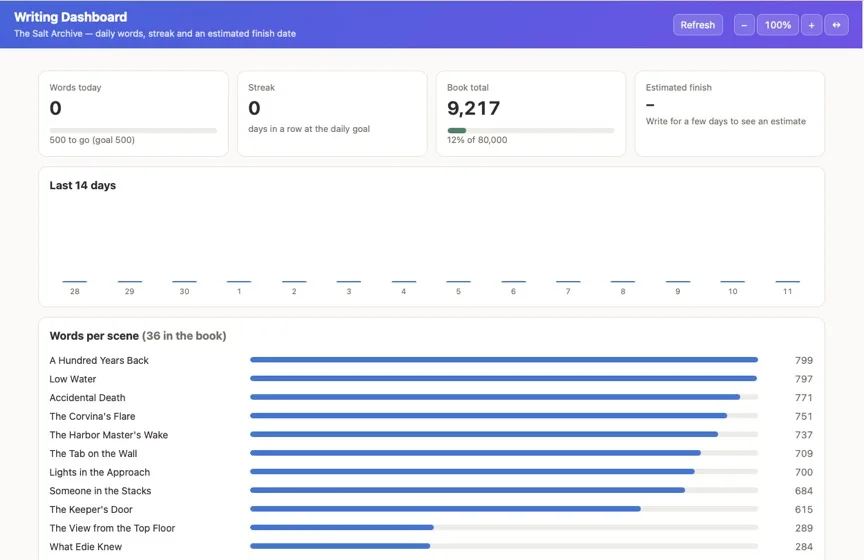Viewport: 864px width, 560px height.
Task: Click the '500 to go (goal 500)' text
Action: pyautogui.click(x=92, y=140)
